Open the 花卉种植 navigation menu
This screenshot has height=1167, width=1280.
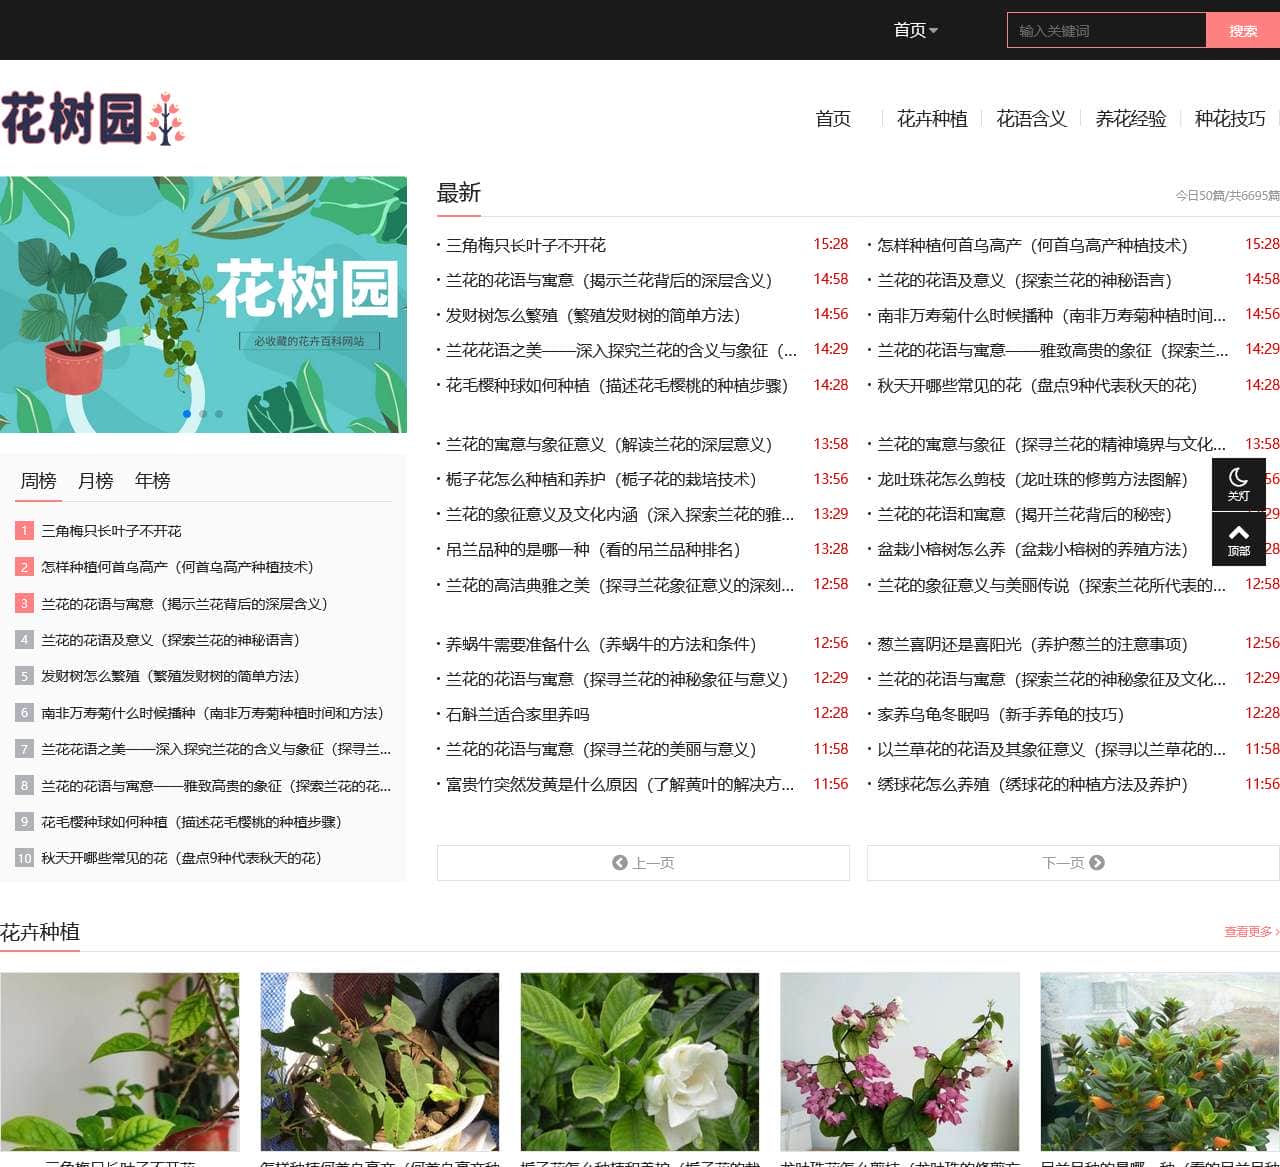[x=932, y=119]
